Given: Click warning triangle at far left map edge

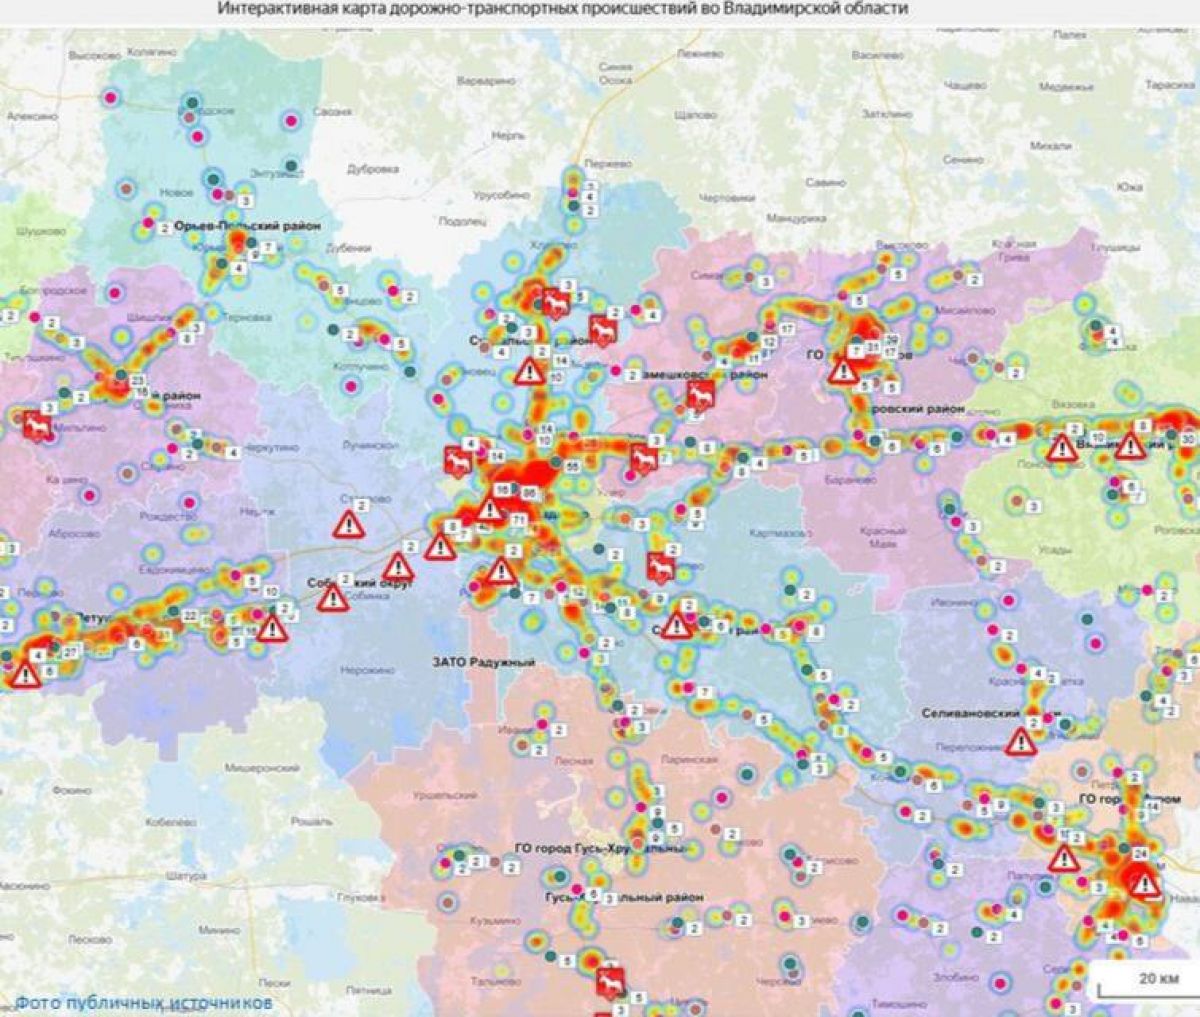Looking at the screenshot, I should (x=24, y=674).
